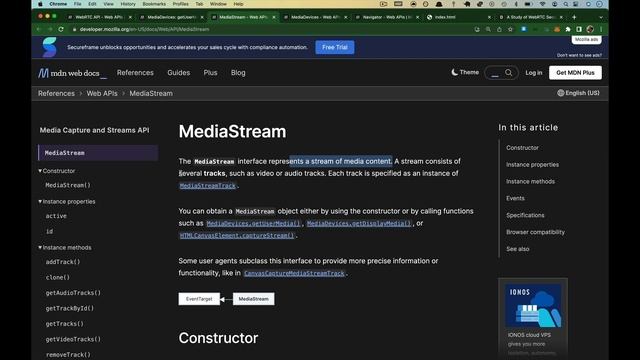640x360 pixels.
Task: Open macOS Spotlight search icon
Action: pyautogui.click(x=566, y=4)
